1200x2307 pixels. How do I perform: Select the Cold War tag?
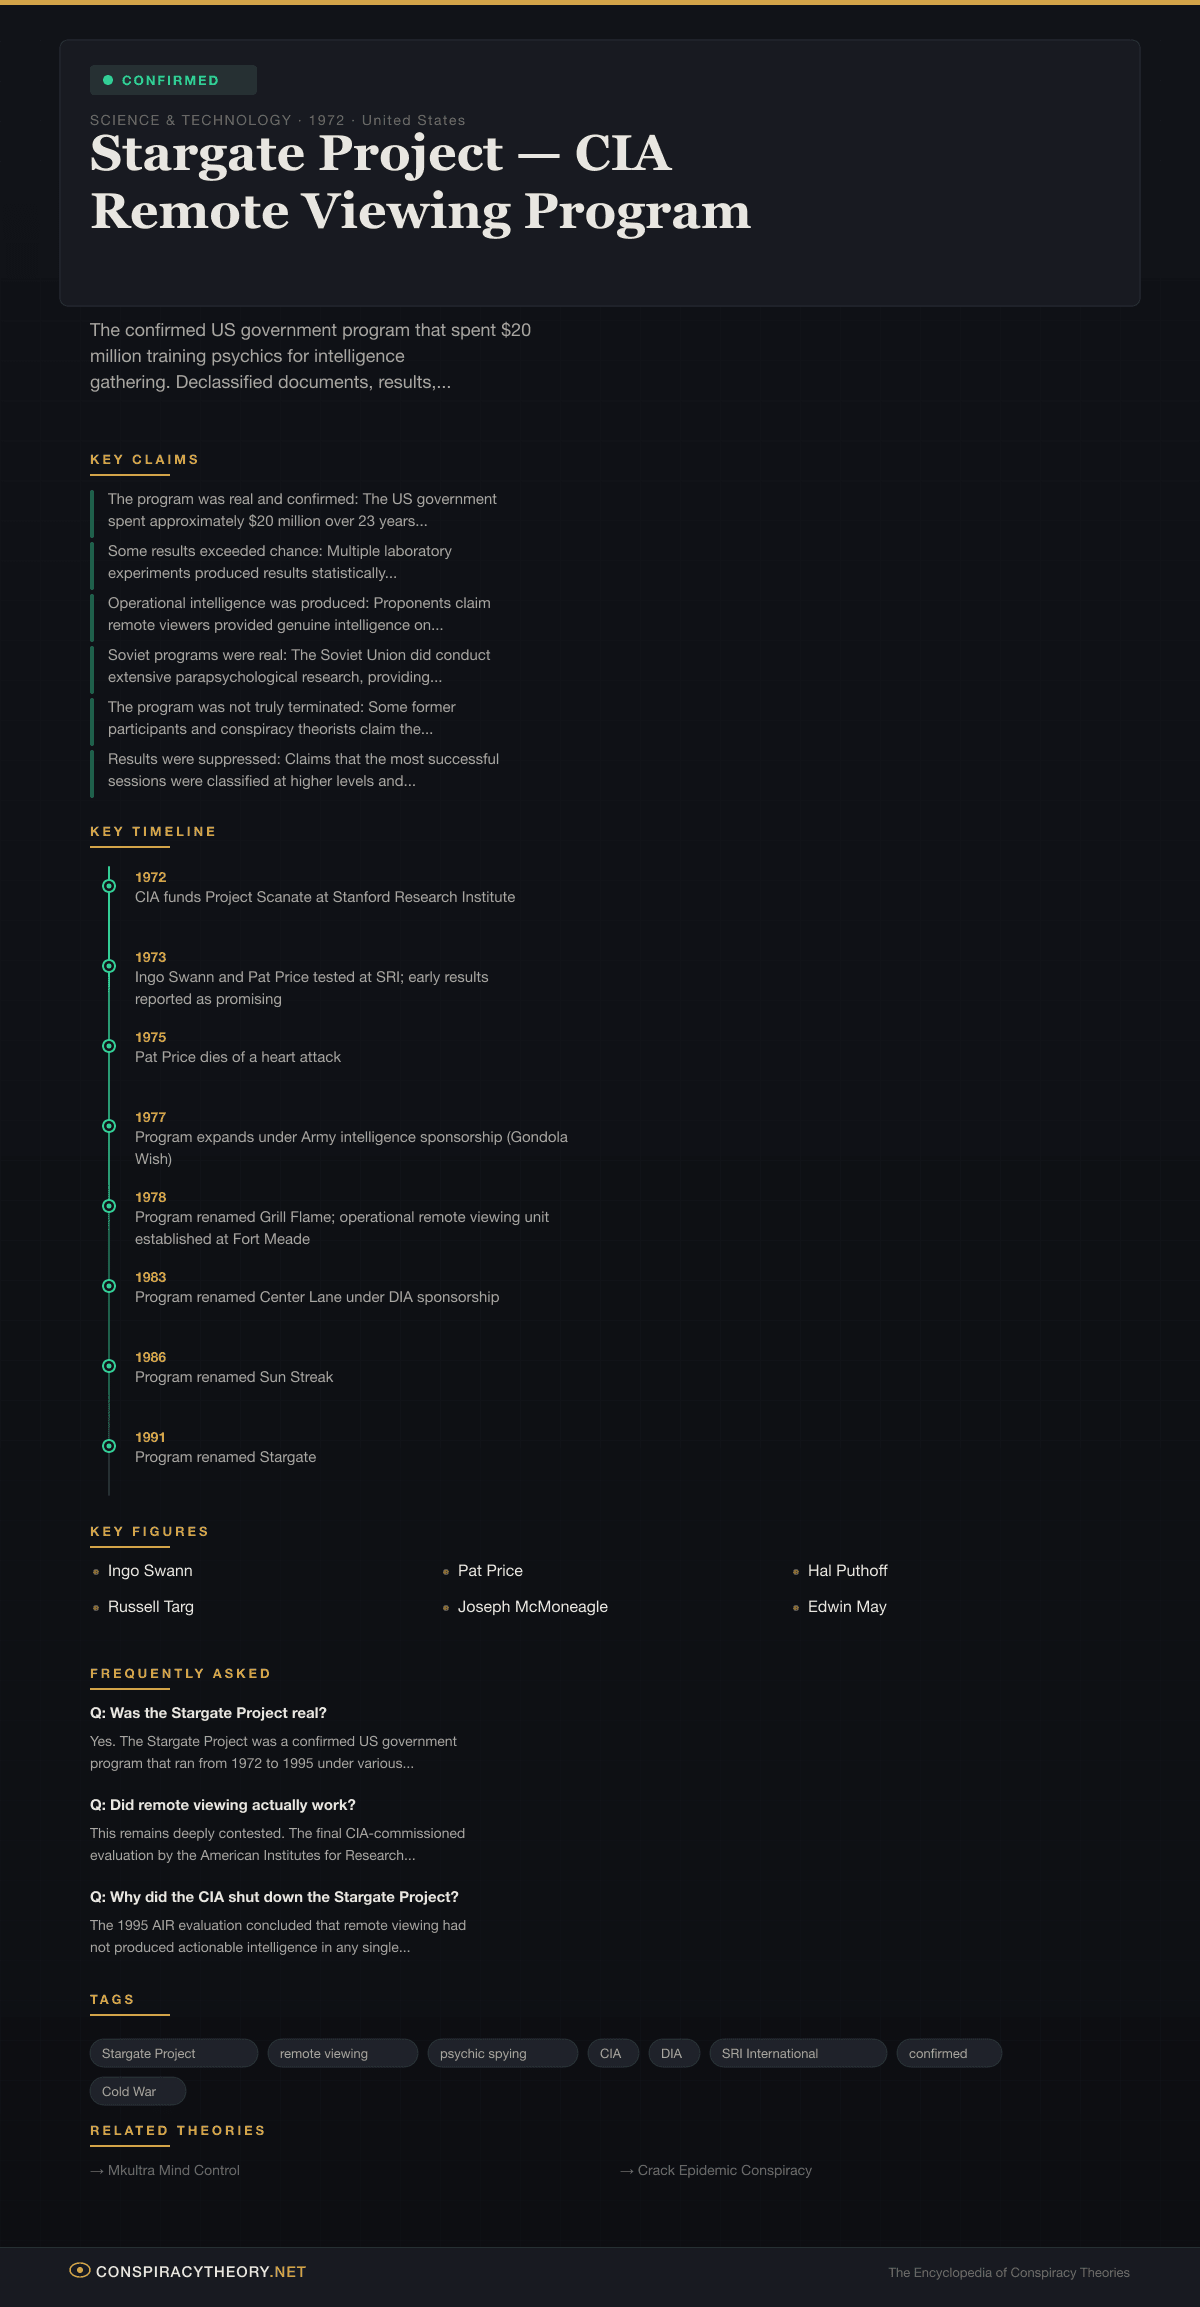coord(137,2091)
